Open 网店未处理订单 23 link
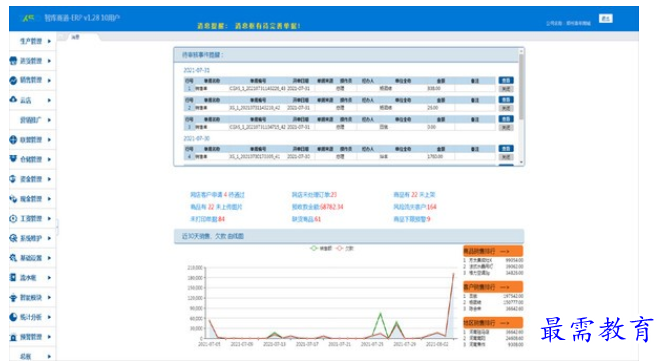Screen dimensions: 662x361 click(x=314, y=195)
